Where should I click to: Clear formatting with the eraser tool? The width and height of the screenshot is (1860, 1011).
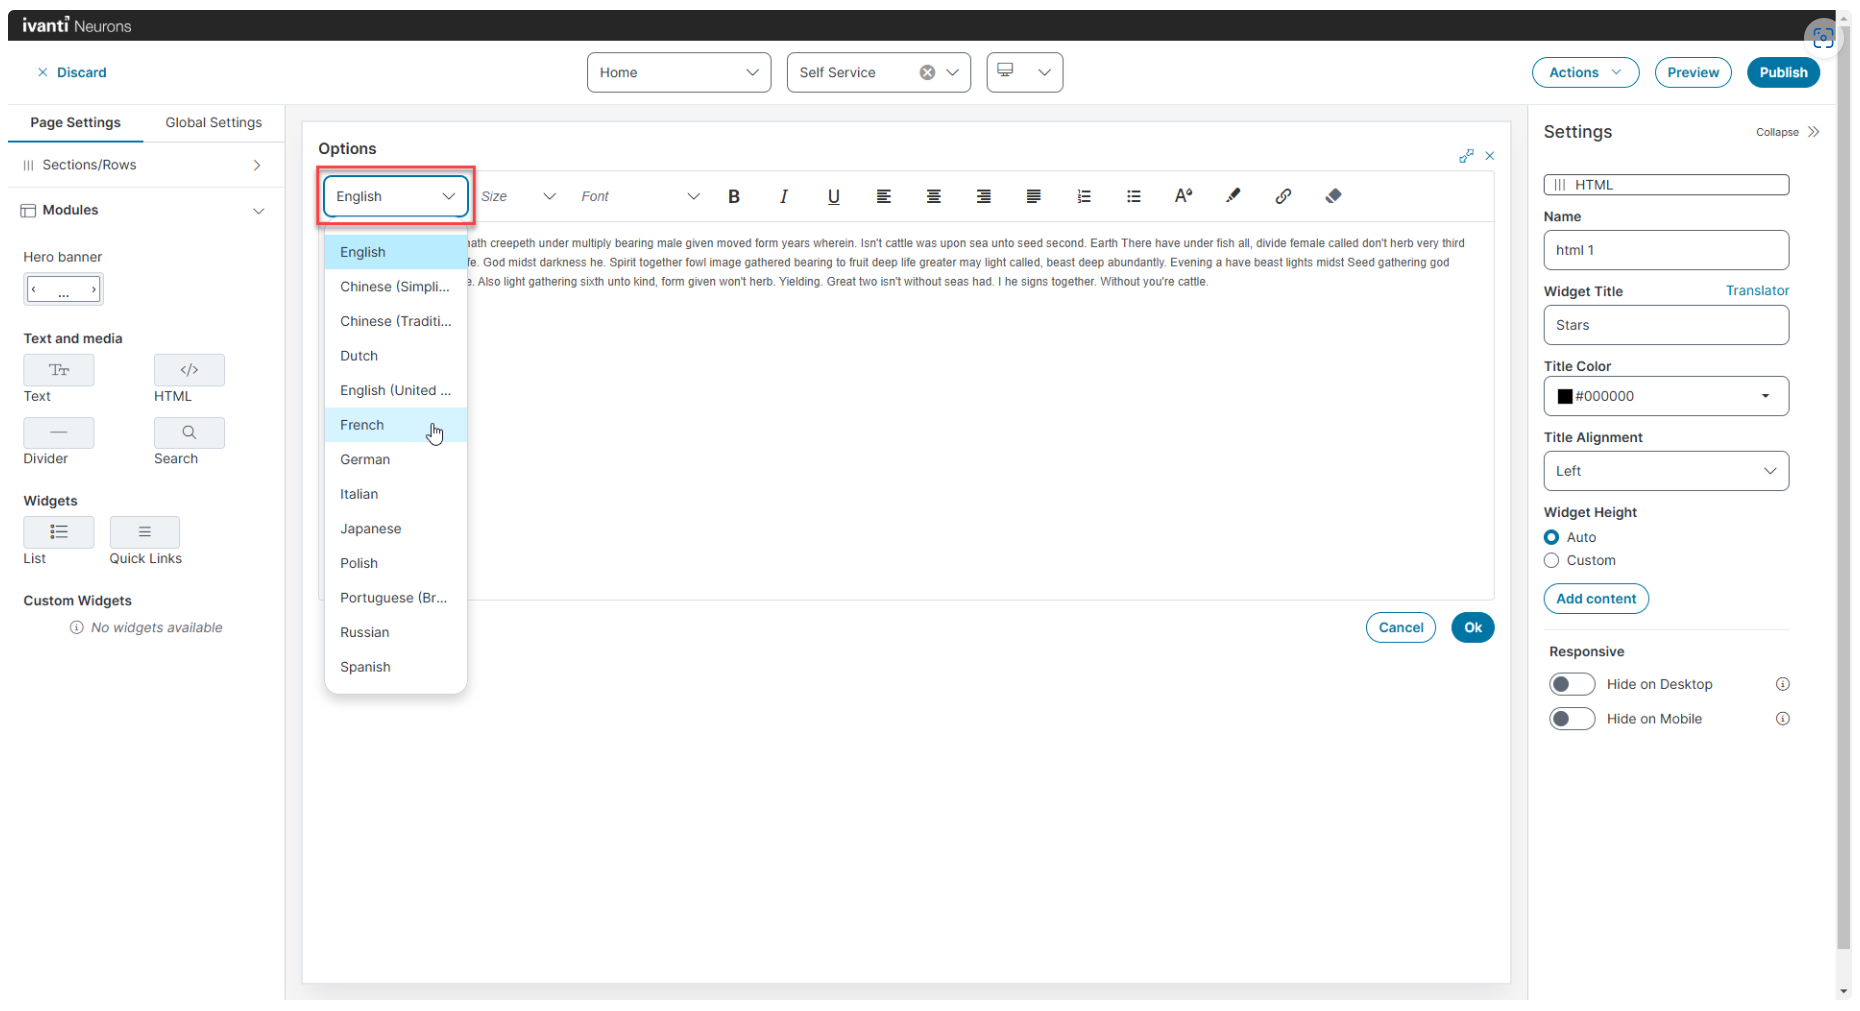click(x=1334, y=196)
